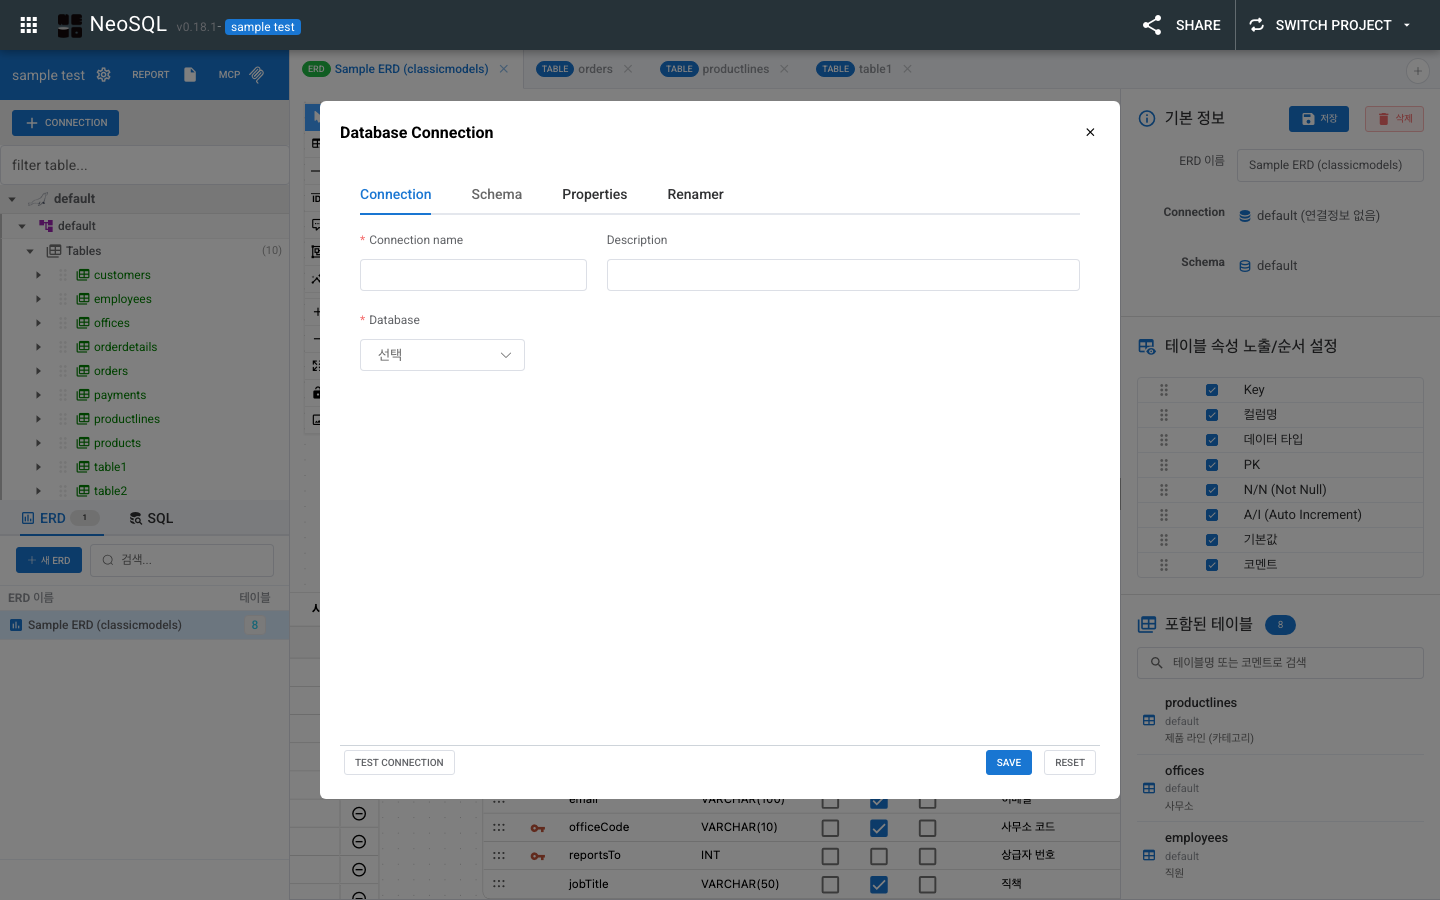
Task: Click the TEST CONNECTION button
Action: coord(399,762)
